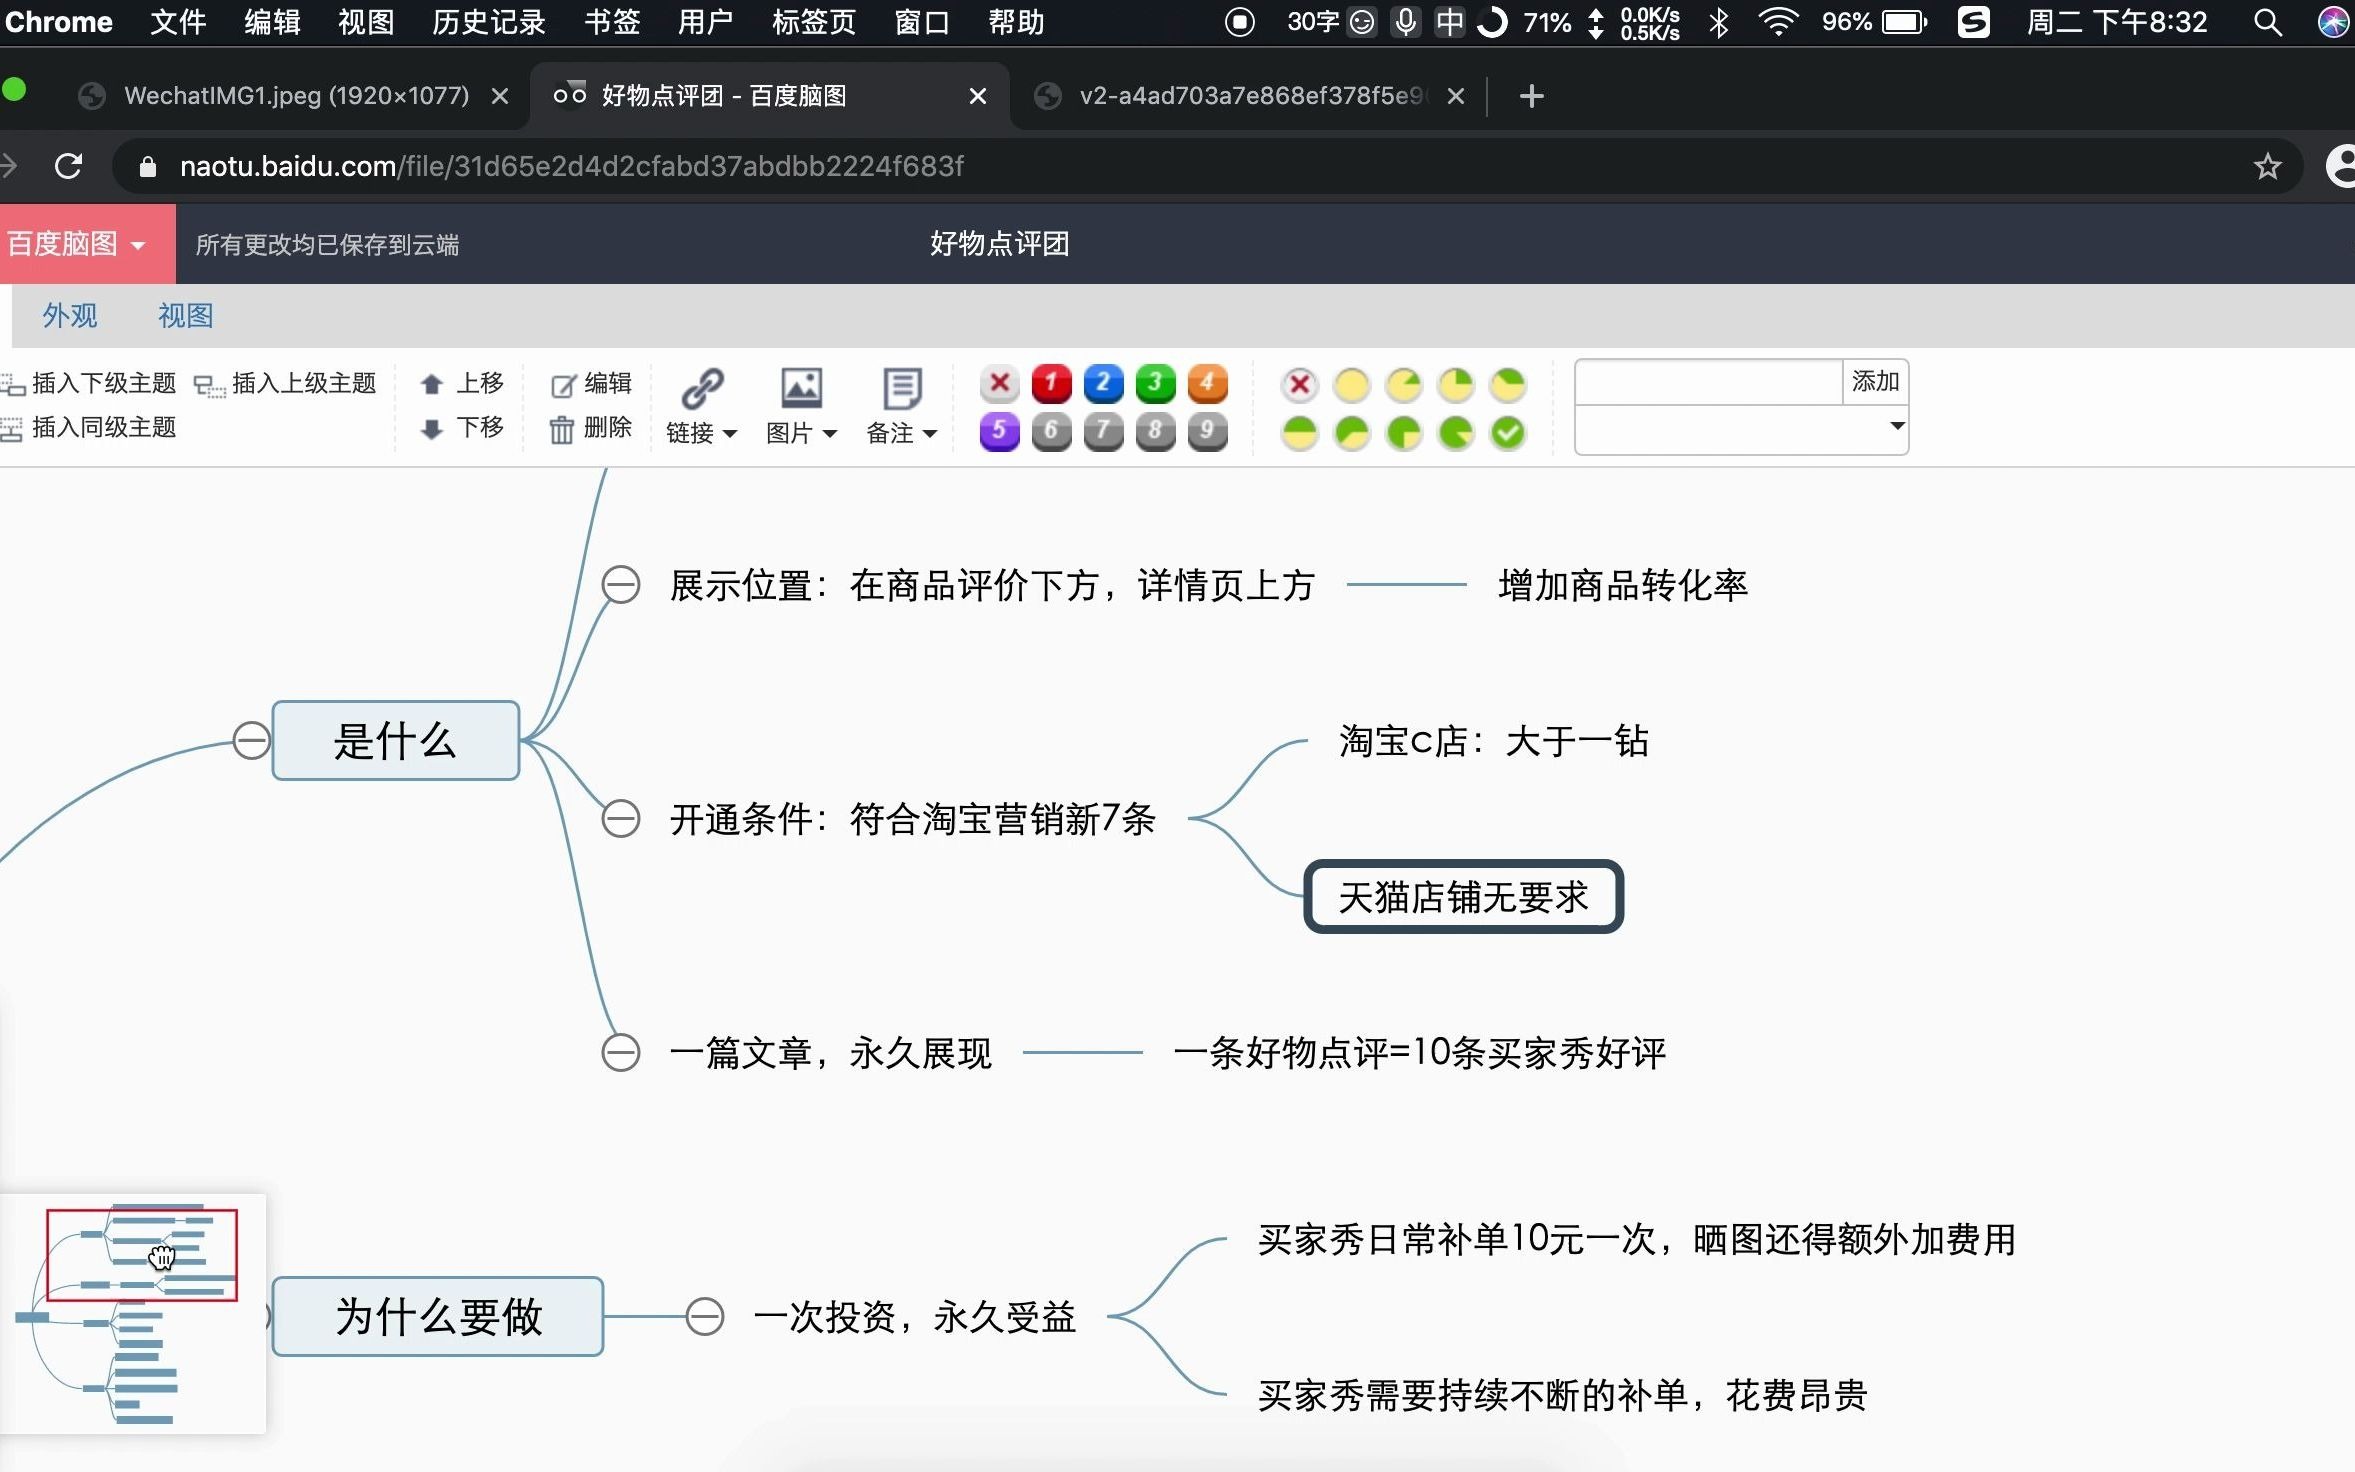Screen dimensions: 2355x1472
Task: Set progress to not started circle
Action: [1351, 384]
